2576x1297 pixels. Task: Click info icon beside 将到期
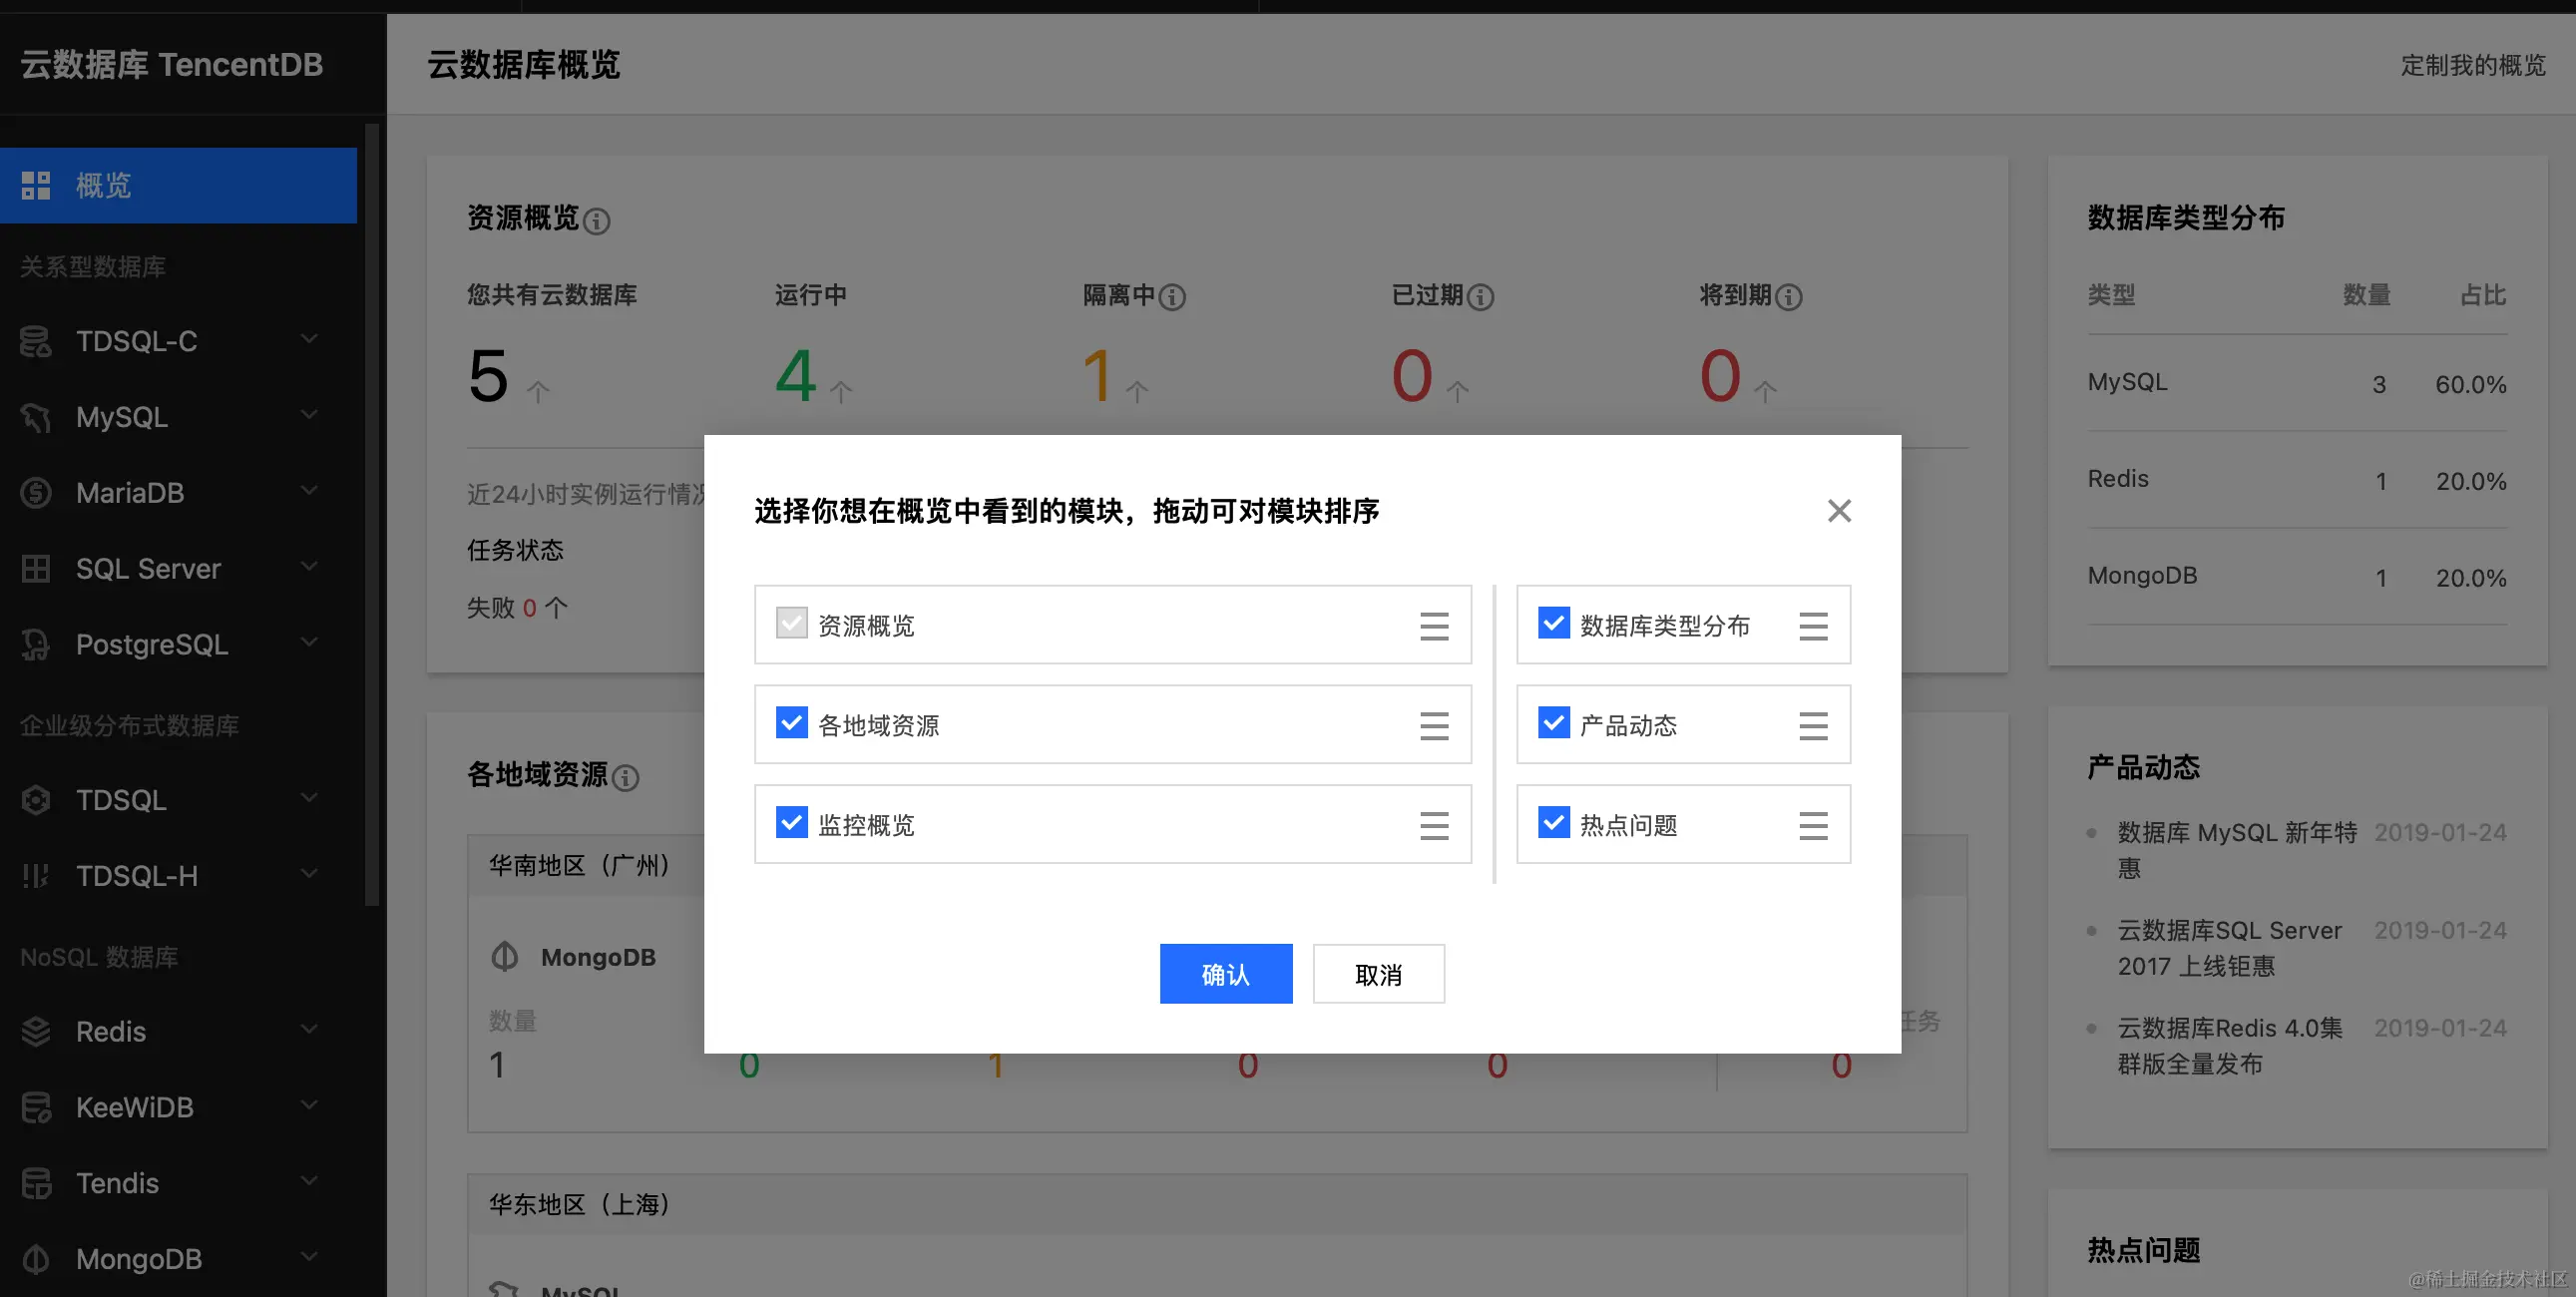pos(1788,297)
